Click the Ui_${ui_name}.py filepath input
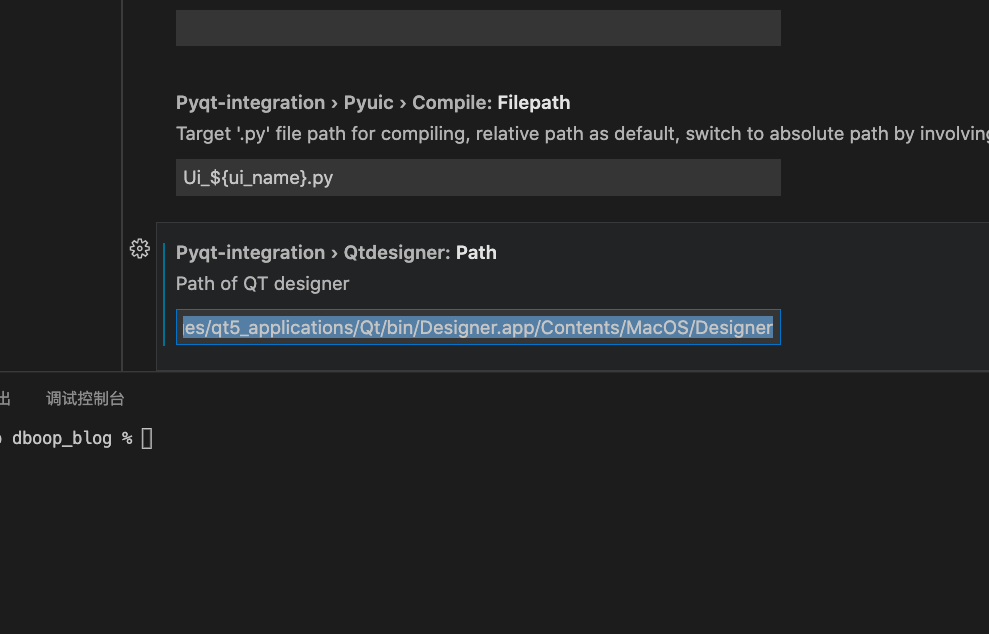Image resolution: width=989 pixels, height=634 pixels. [478, 178]
